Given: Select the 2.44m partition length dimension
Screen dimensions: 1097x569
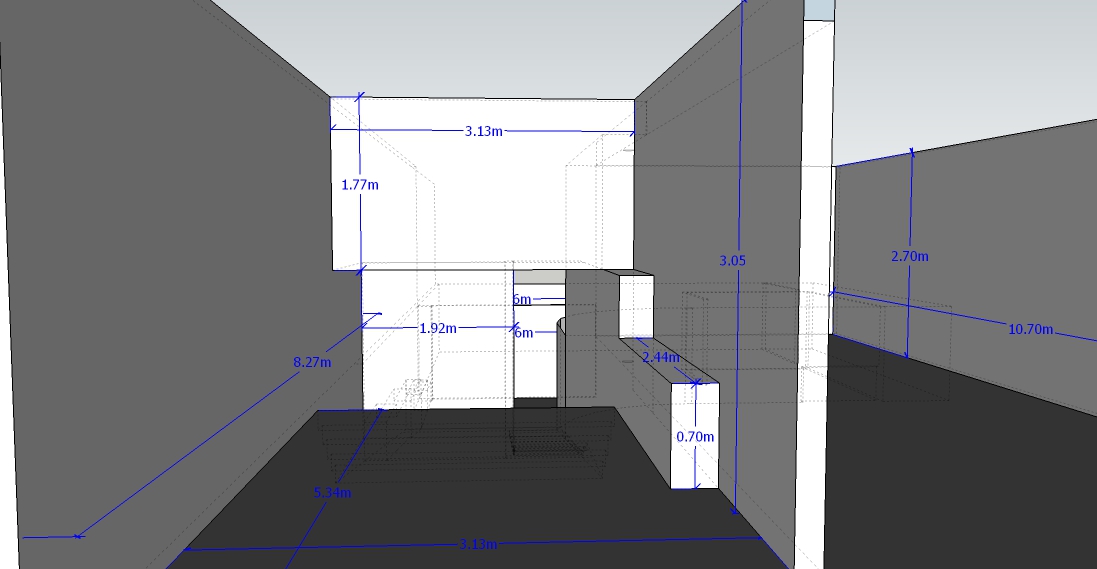Looking at the screenshot, I should (x=660, y=357).
